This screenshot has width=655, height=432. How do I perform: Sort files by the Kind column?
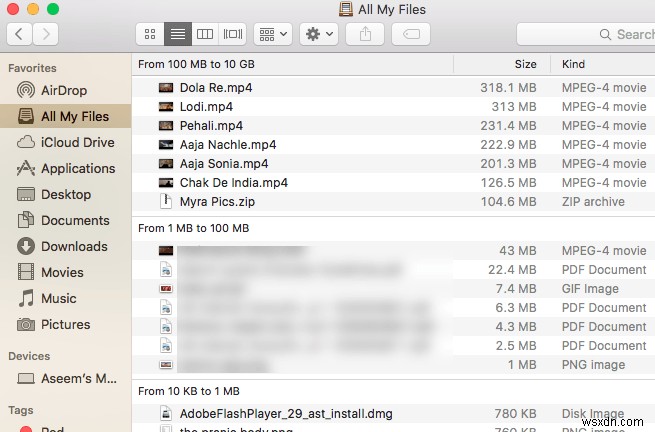(x=574, y=64)
